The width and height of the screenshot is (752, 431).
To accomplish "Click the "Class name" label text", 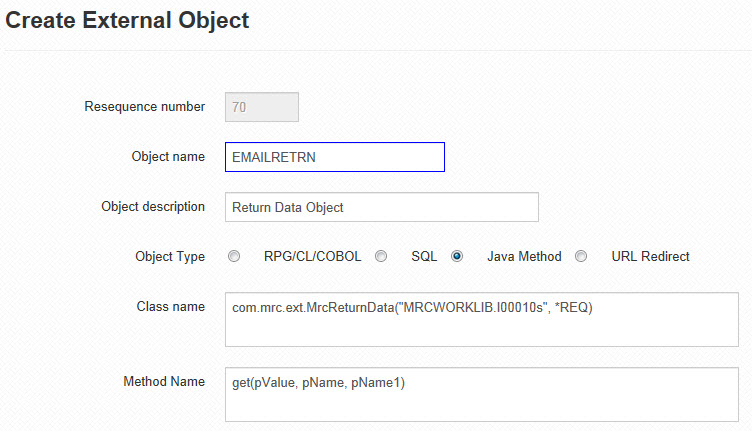I will pos(170,306).
